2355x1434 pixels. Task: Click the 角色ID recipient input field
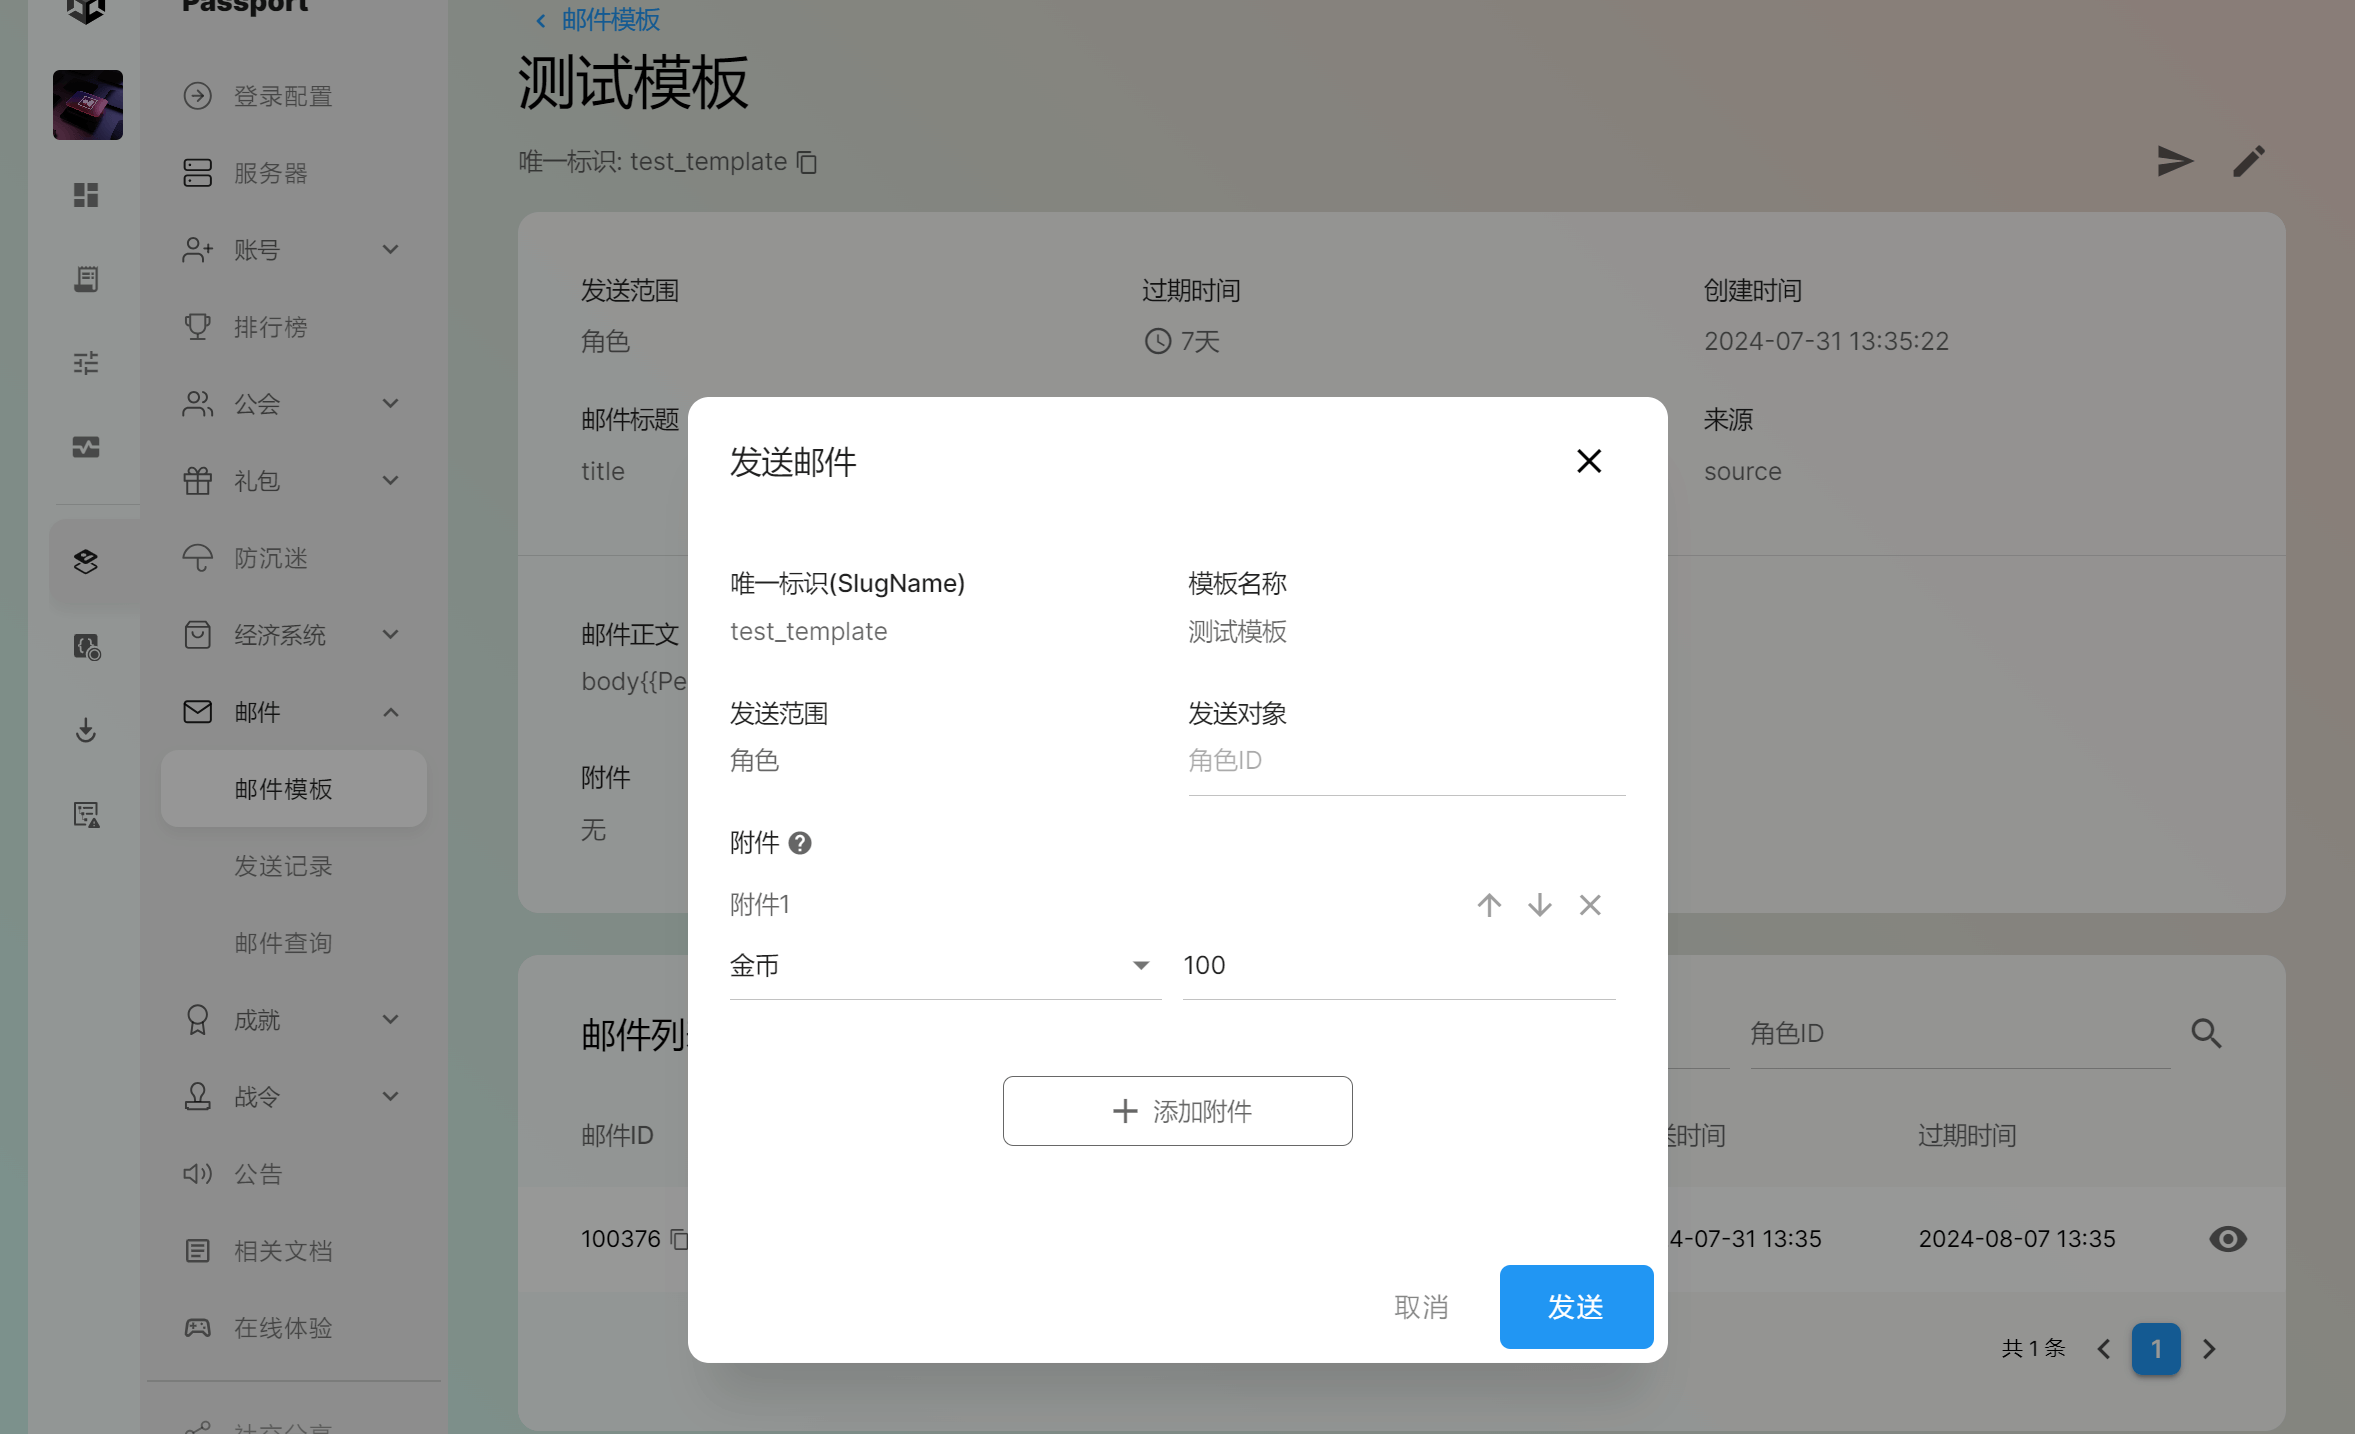click(1405, 762)
